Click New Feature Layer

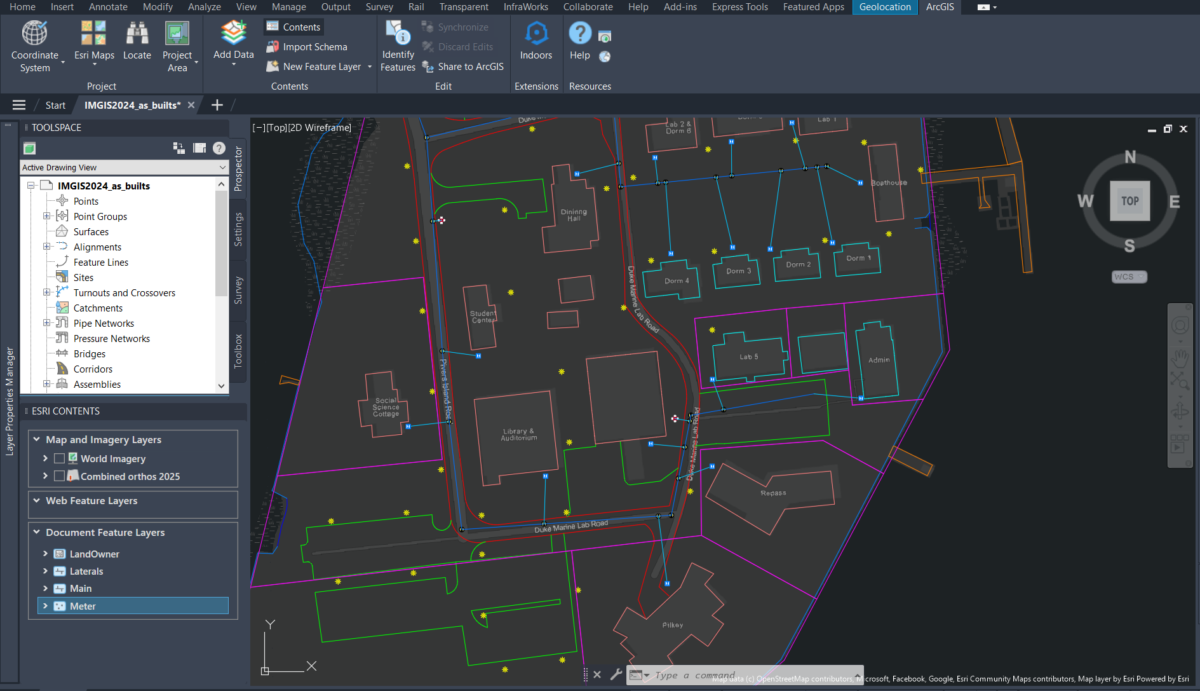coord(315,66)
